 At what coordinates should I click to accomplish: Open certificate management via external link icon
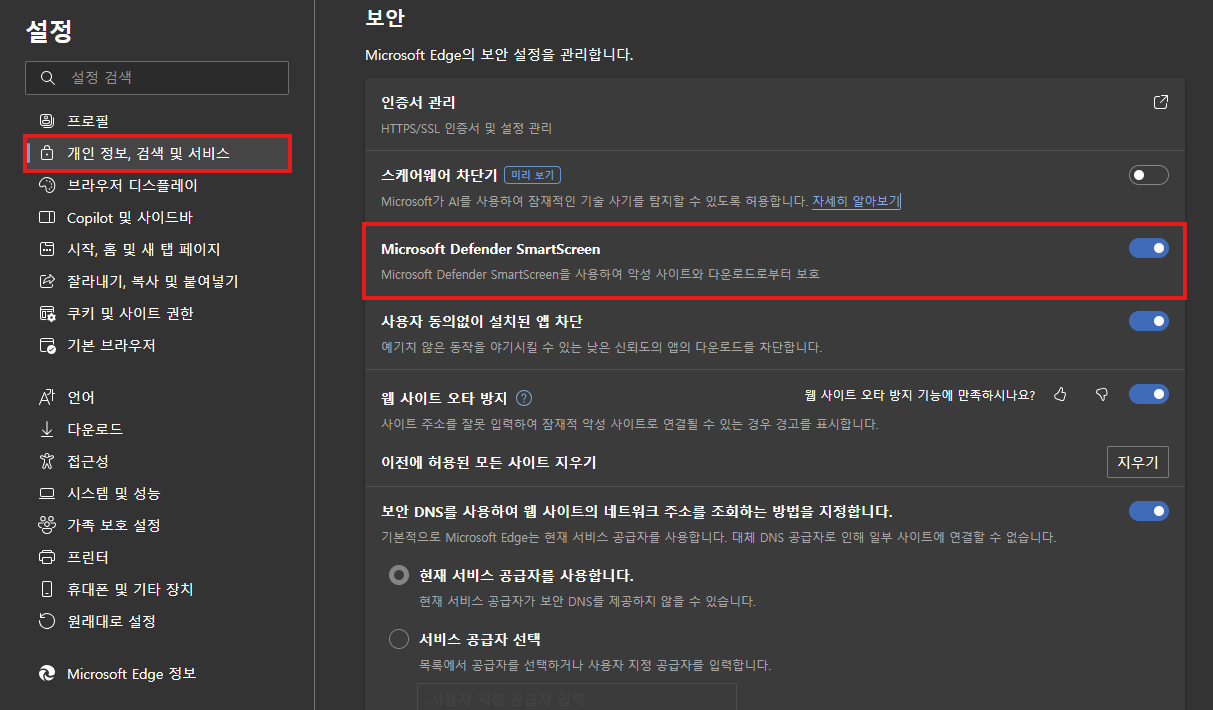click(x=1160, y=102)
